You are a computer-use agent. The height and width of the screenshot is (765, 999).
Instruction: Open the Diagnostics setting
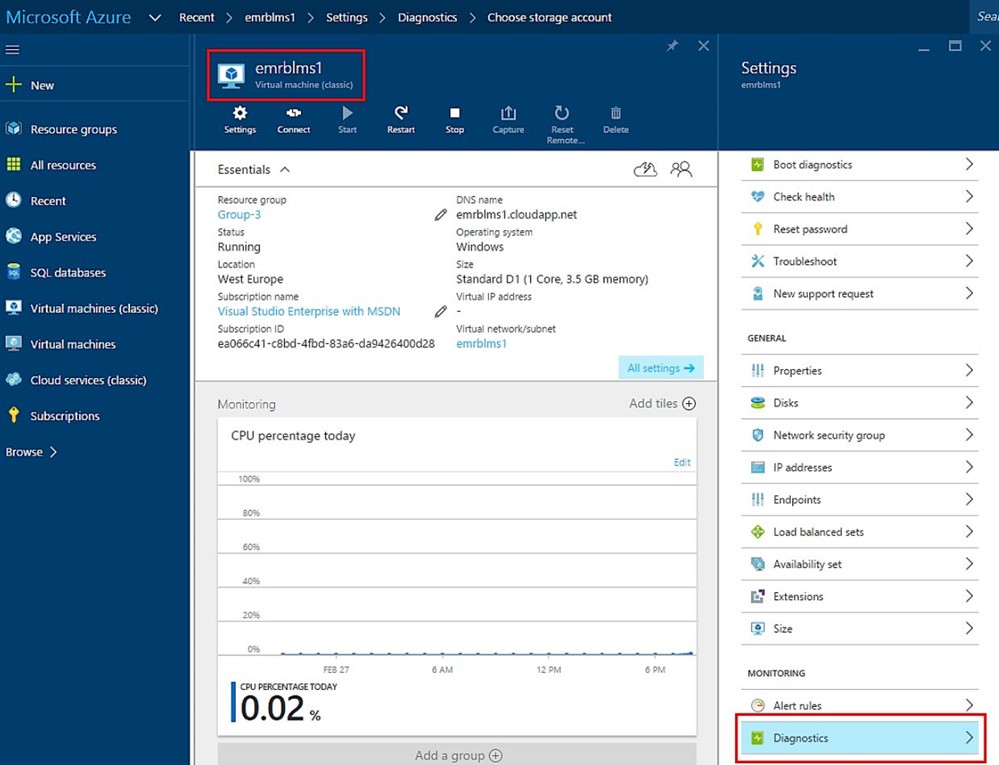click(859, 738)
